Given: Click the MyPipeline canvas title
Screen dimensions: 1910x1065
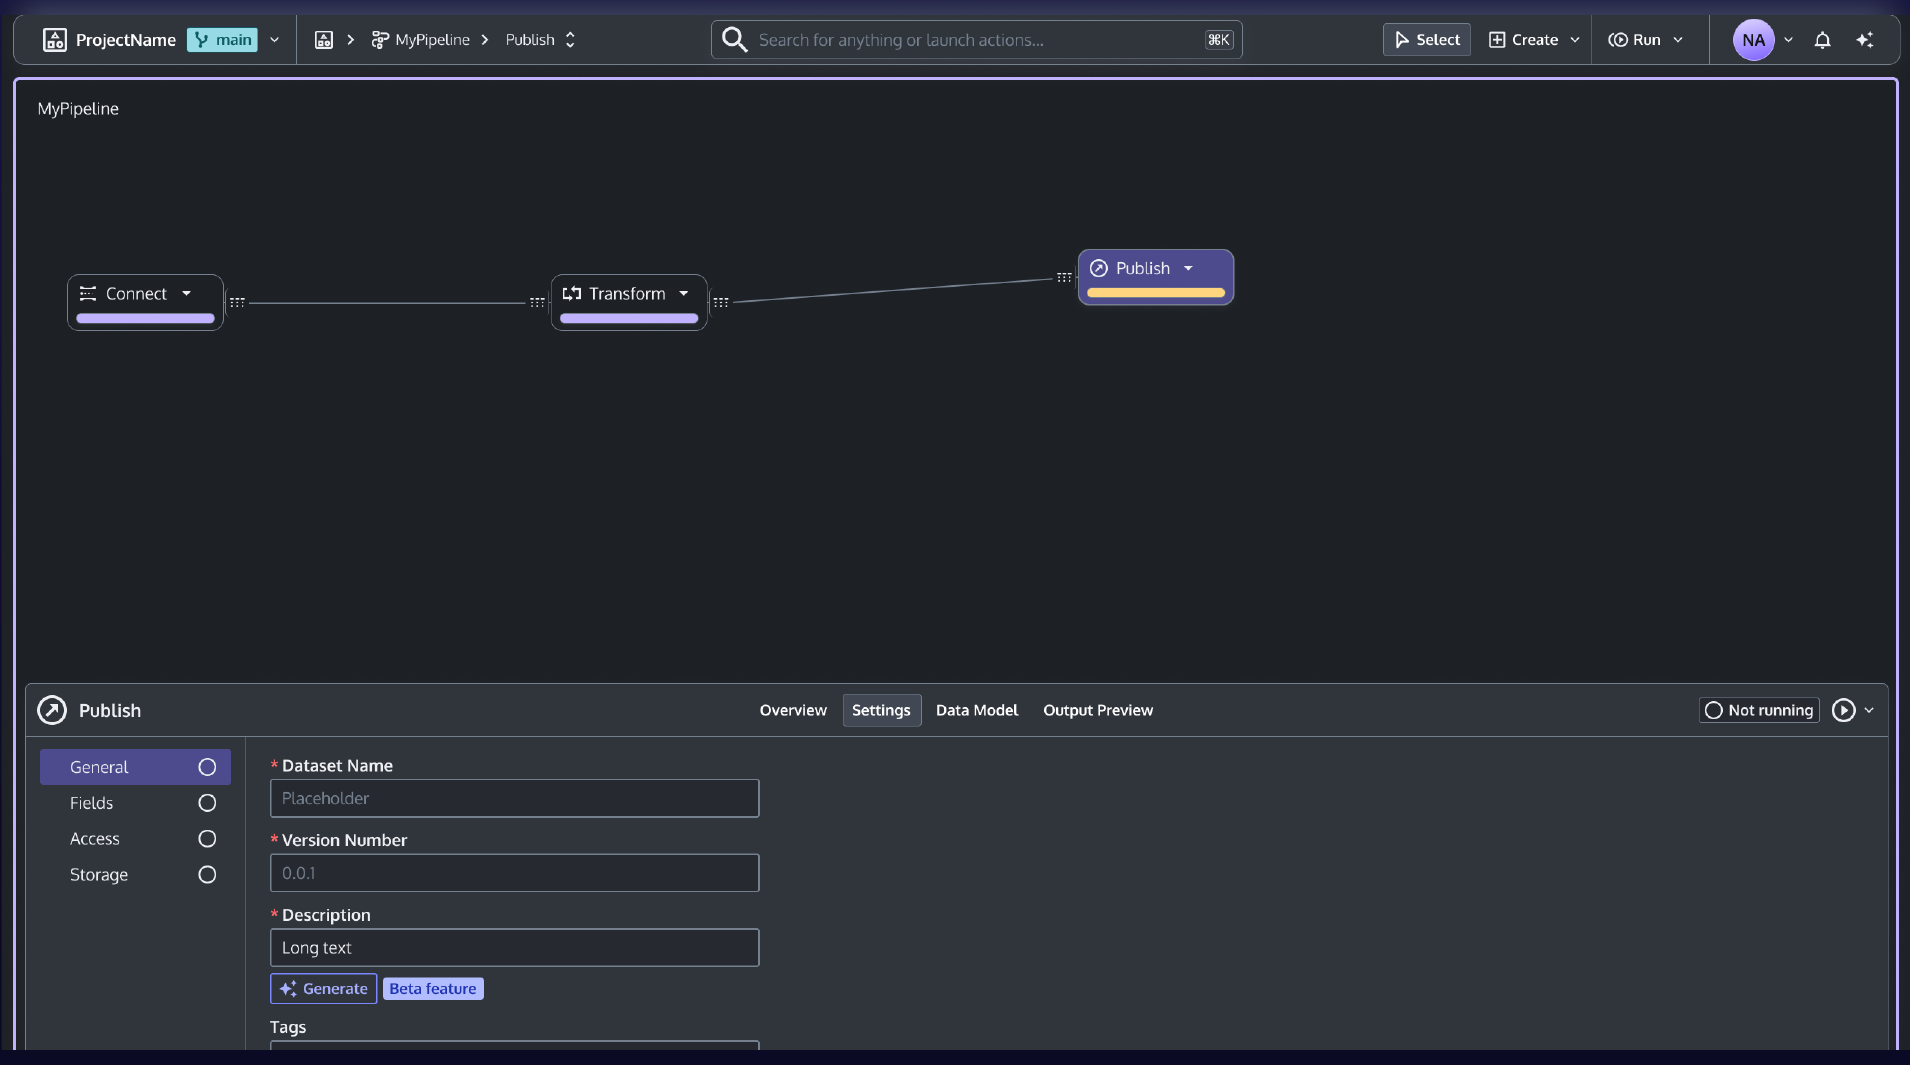Looking at the screenshot, I should 78,109.
